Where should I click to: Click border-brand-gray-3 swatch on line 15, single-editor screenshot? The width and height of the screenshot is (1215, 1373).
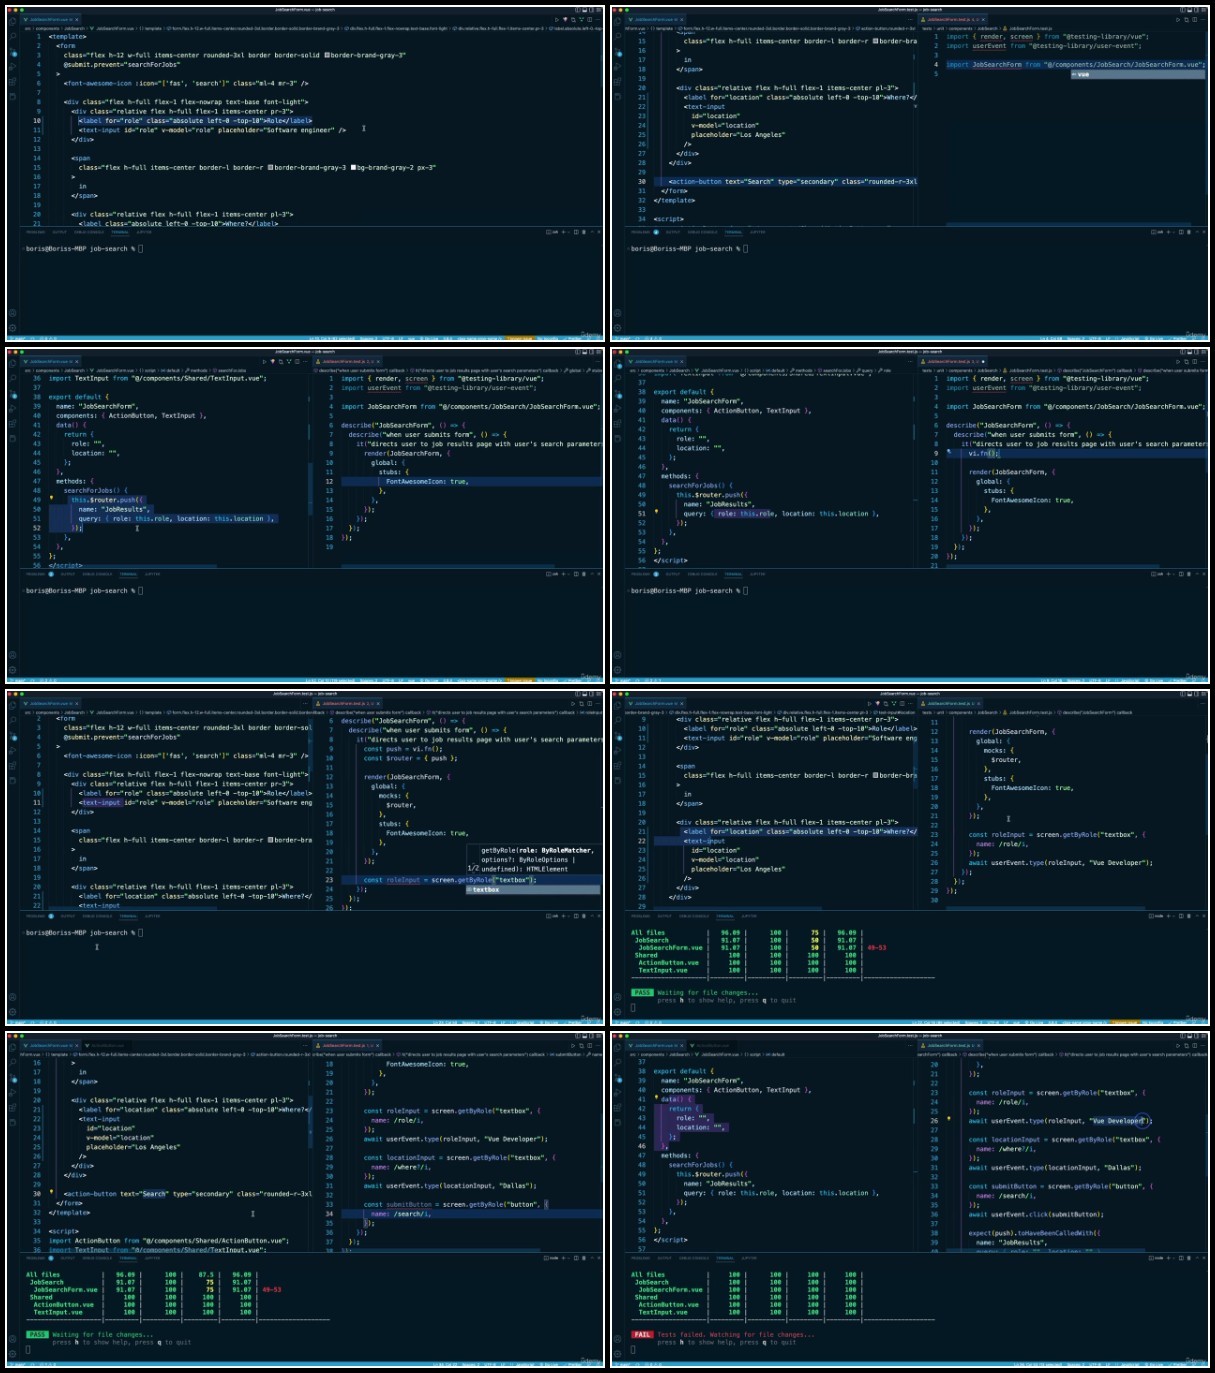pyautogui.click(x=270, y=167)
